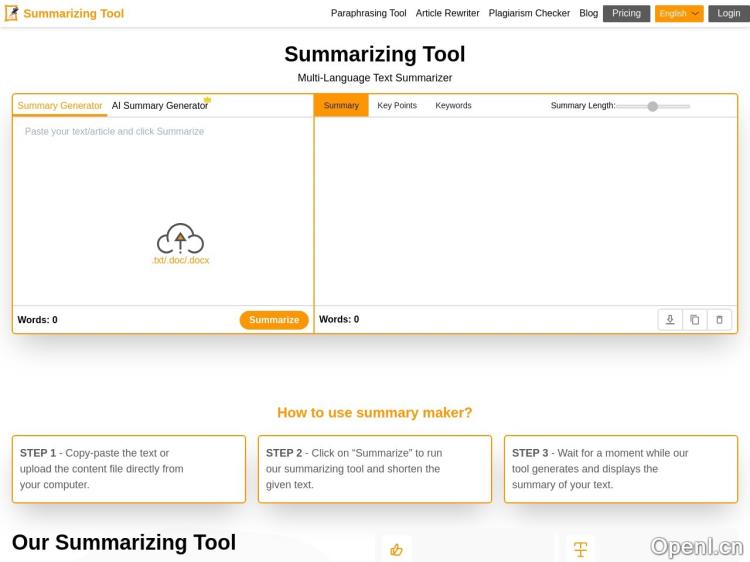Click the Summarizing Tool logo icon
Image resolution: width=750 pixels, height=562 pixels.
(x=12, y=13)
